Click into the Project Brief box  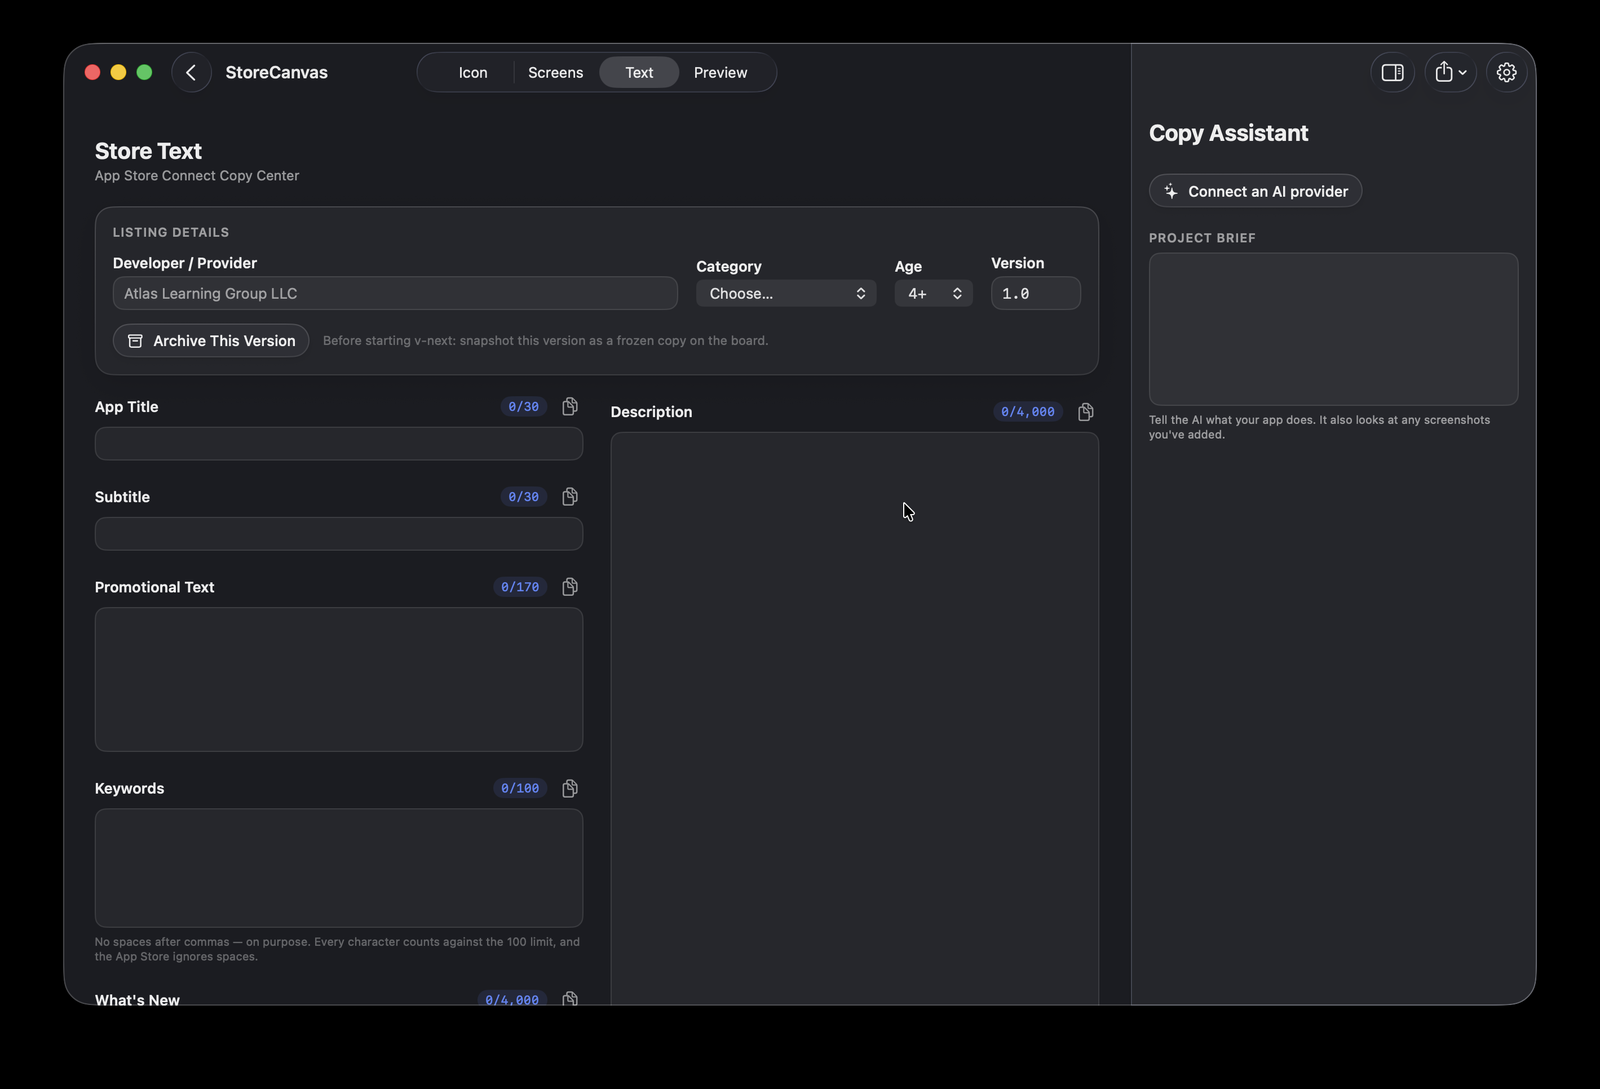pyautogui.click(x=1333, y=329)
